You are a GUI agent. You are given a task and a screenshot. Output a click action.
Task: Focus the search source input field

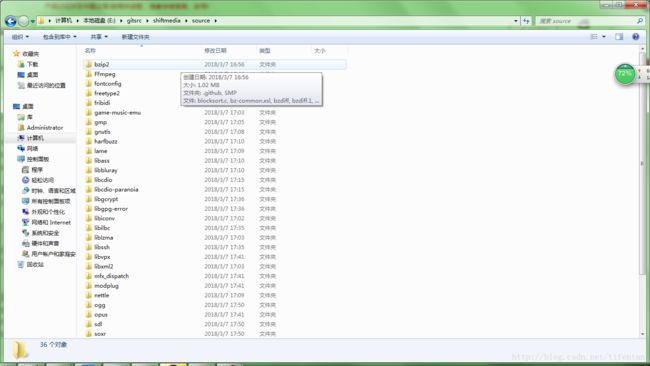click(x=585, y=21)
